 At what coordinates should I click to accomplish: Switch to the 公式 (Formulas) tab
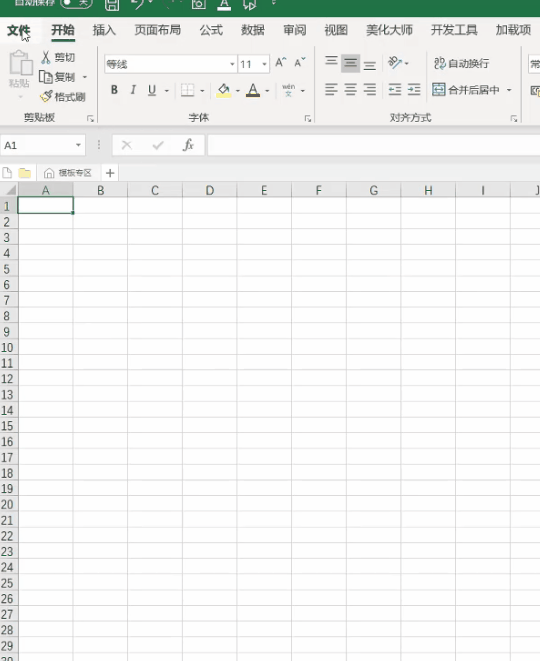click(211, 30)
